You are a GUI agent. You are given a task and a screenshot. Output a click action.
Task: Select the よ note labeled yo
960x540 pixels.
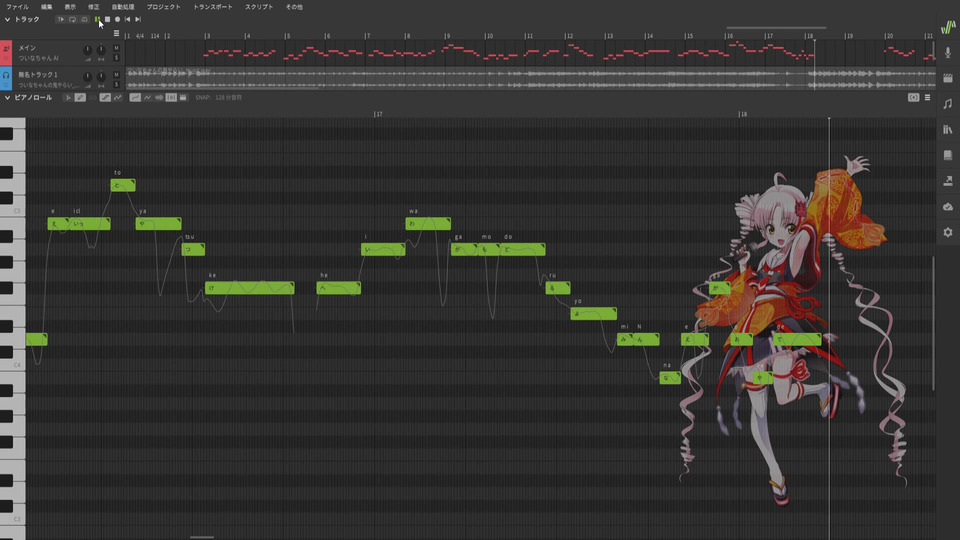coord(594,313)
